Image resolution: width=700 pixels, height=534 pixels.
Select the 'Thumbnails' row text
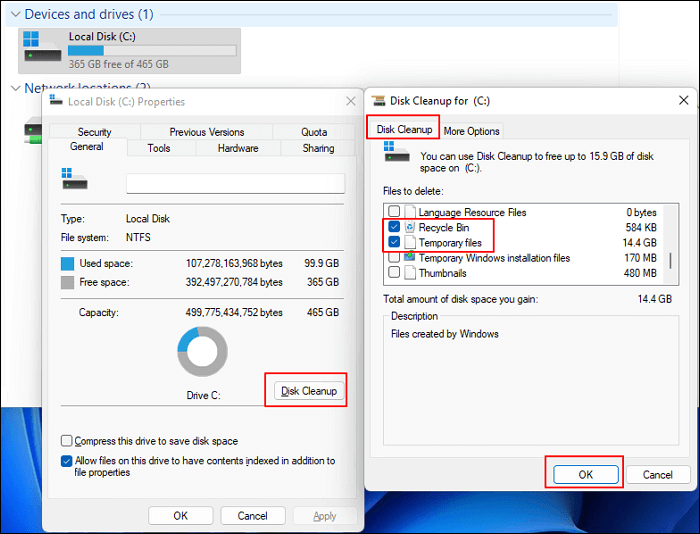pyautogui.click(x=442, y=273)
